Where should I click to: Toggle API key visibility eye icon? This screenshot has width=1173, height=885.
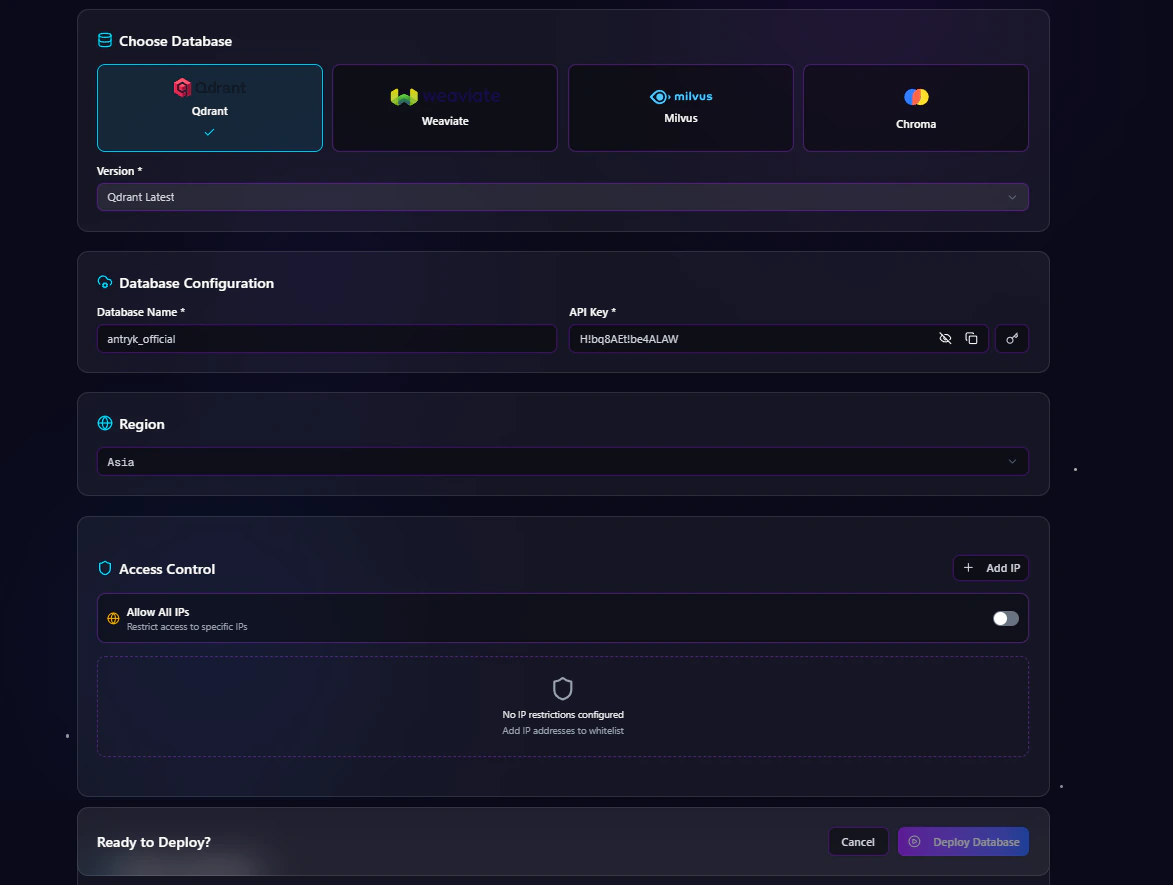pos(946,338)
